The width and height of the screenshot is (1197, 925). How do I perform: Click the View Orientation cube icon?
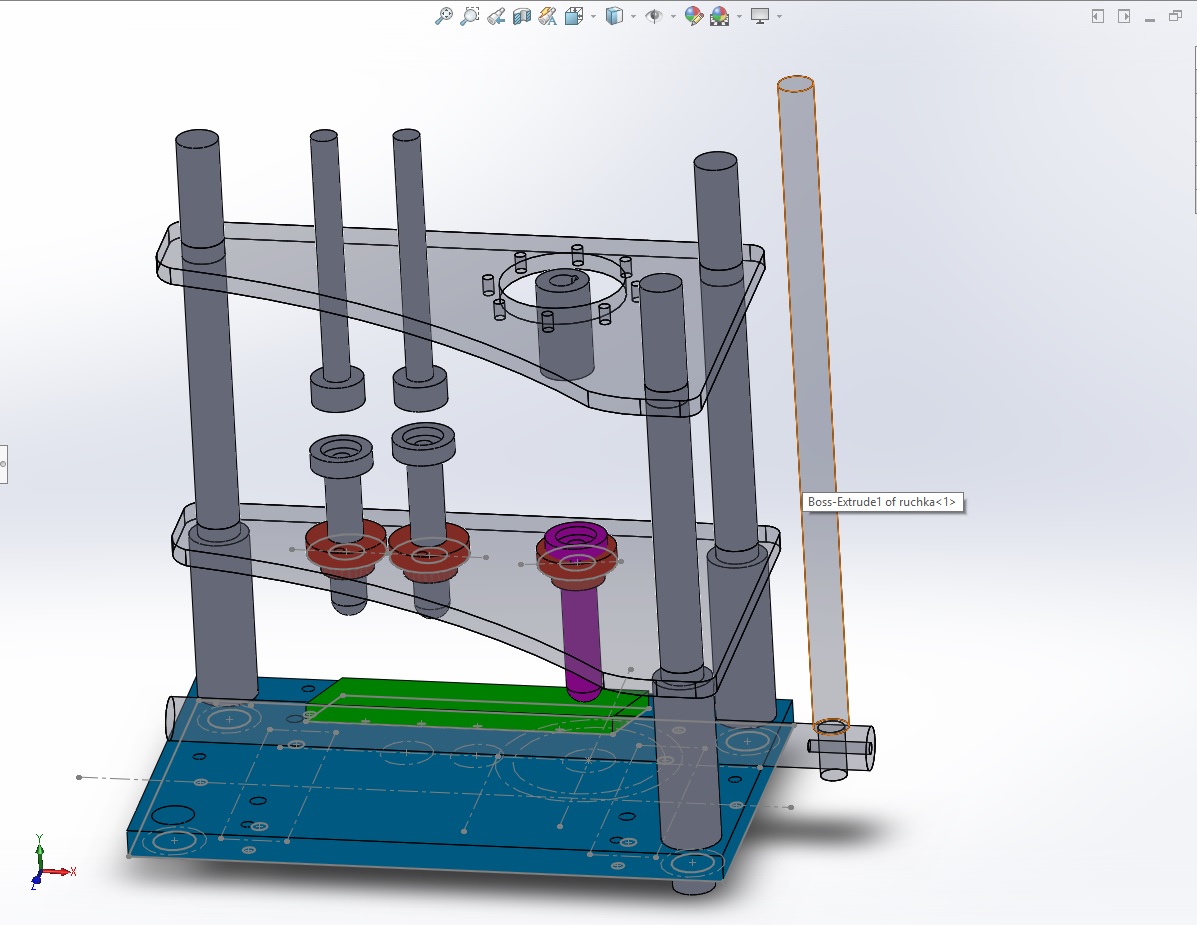point(574,16)
